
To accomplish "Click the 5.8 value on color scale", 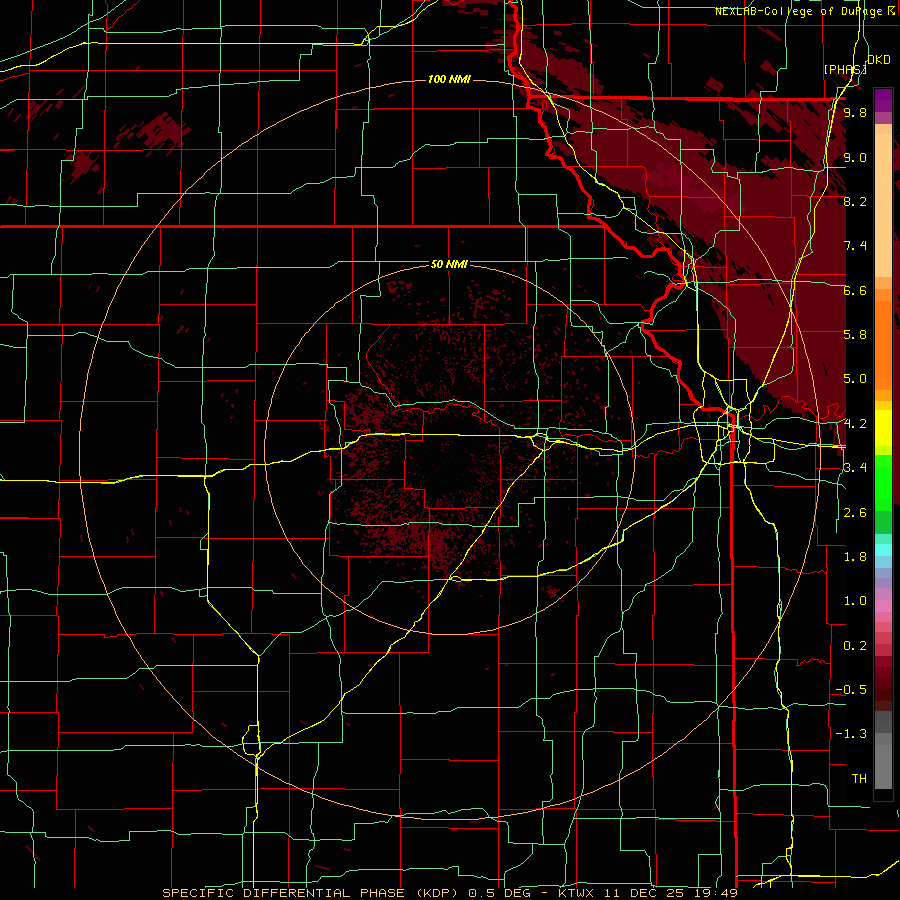I will pos(855,335).
